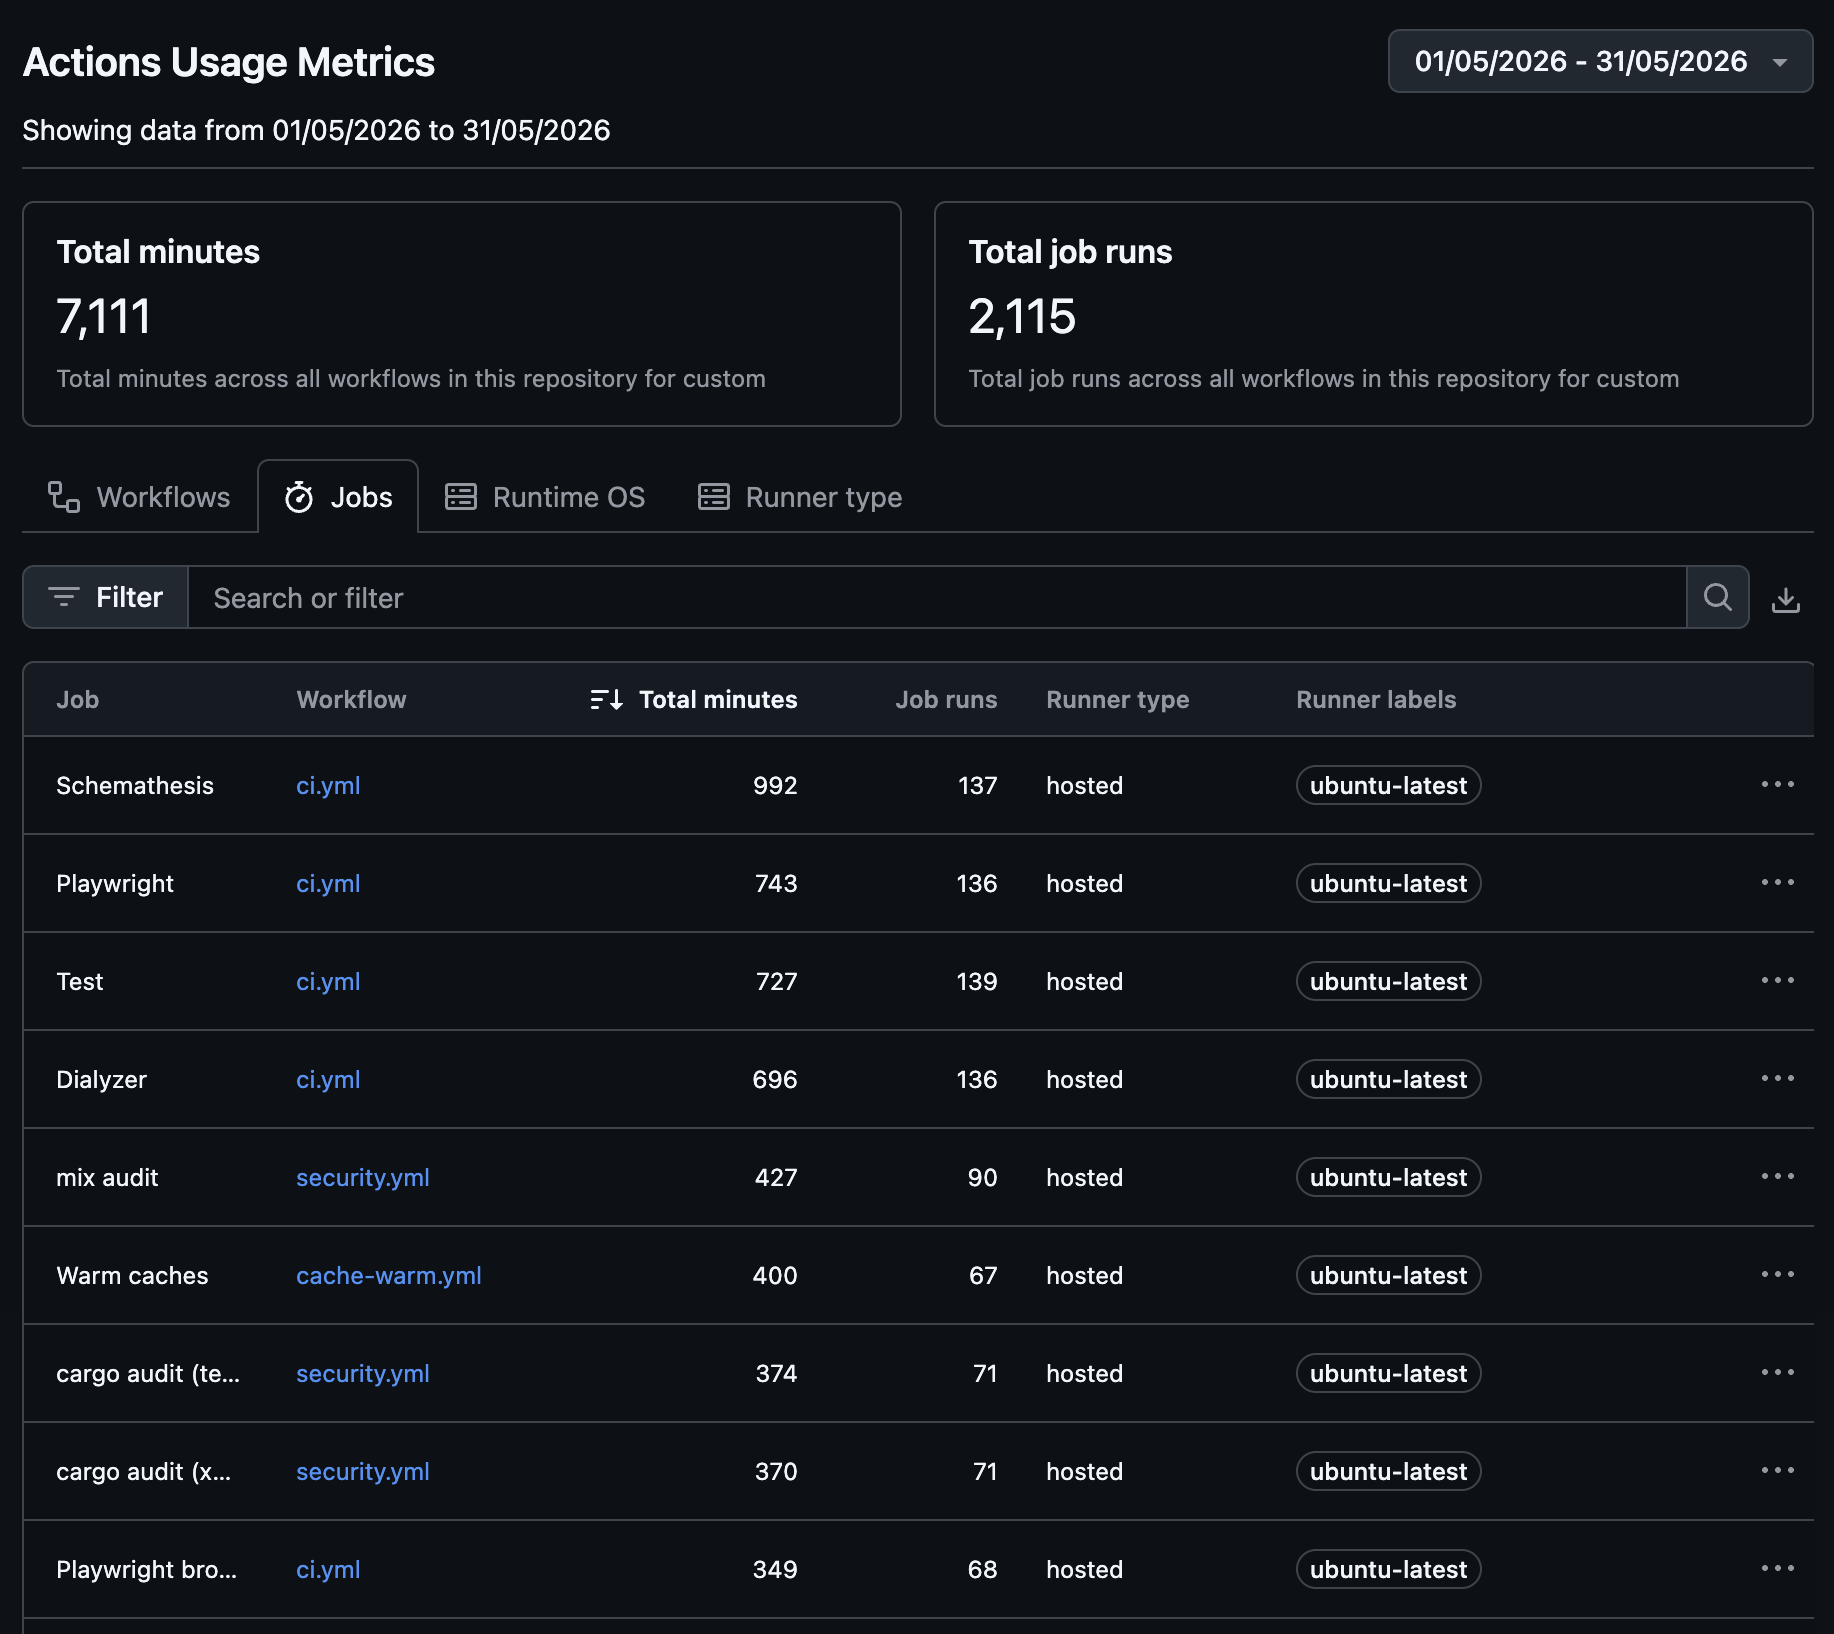Open the three-dot menu for Playwright bro... row
The height and width of the screenshot is (1634, 1834).
coord(1777,1568)
